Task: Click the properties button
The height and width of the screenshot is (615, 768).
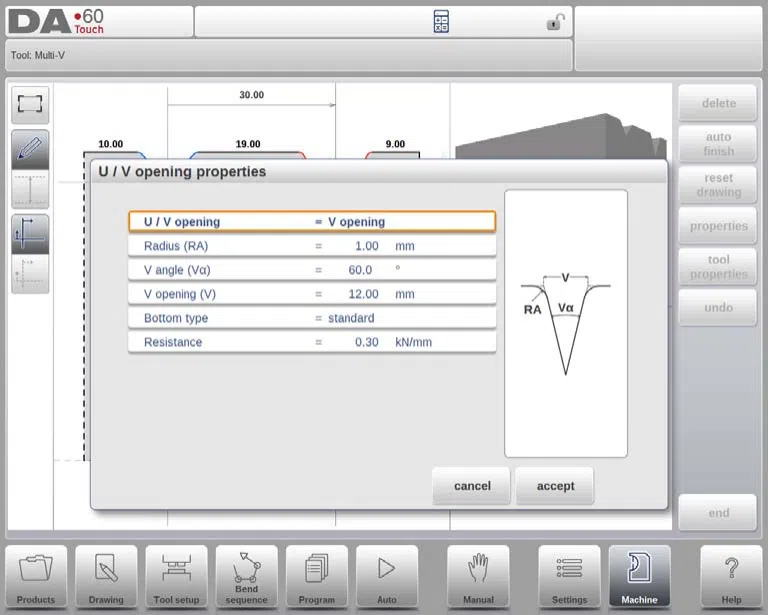Action: pyautogui.click(x=718, y=226)
